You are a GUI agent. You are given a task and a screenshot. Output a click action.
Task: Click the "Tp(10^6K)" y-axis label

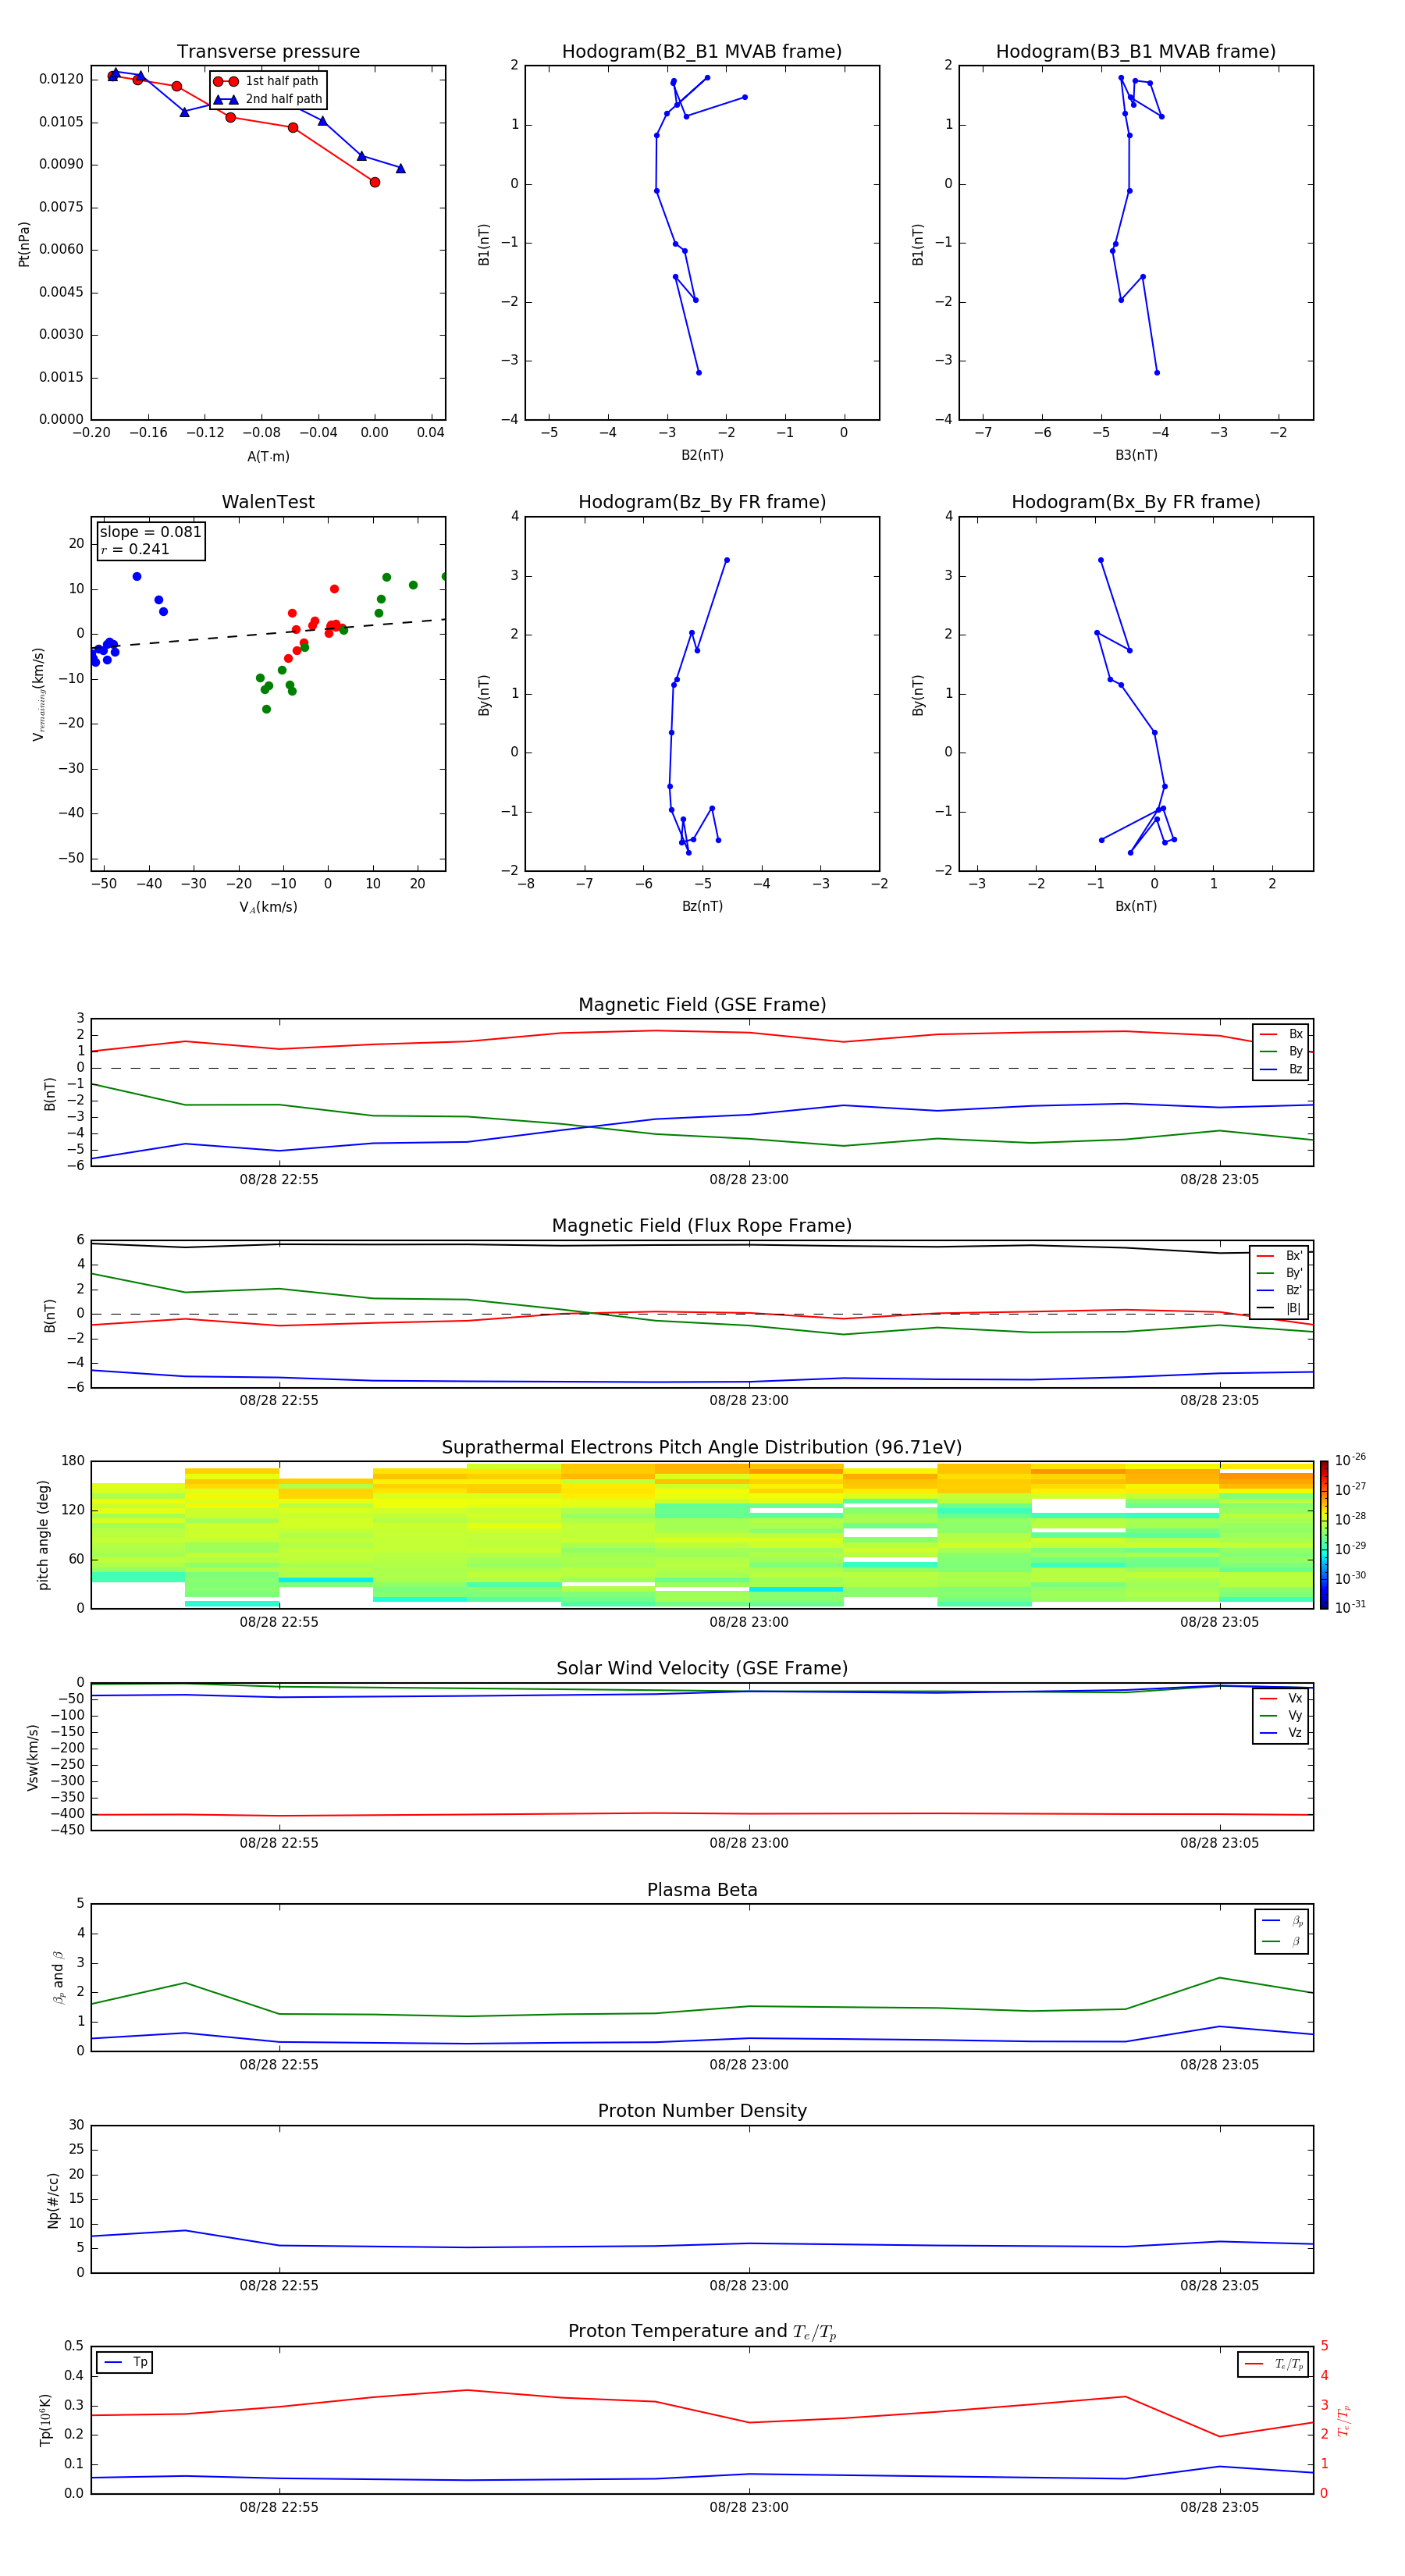pyautogui.click(x=45, y=2420)
